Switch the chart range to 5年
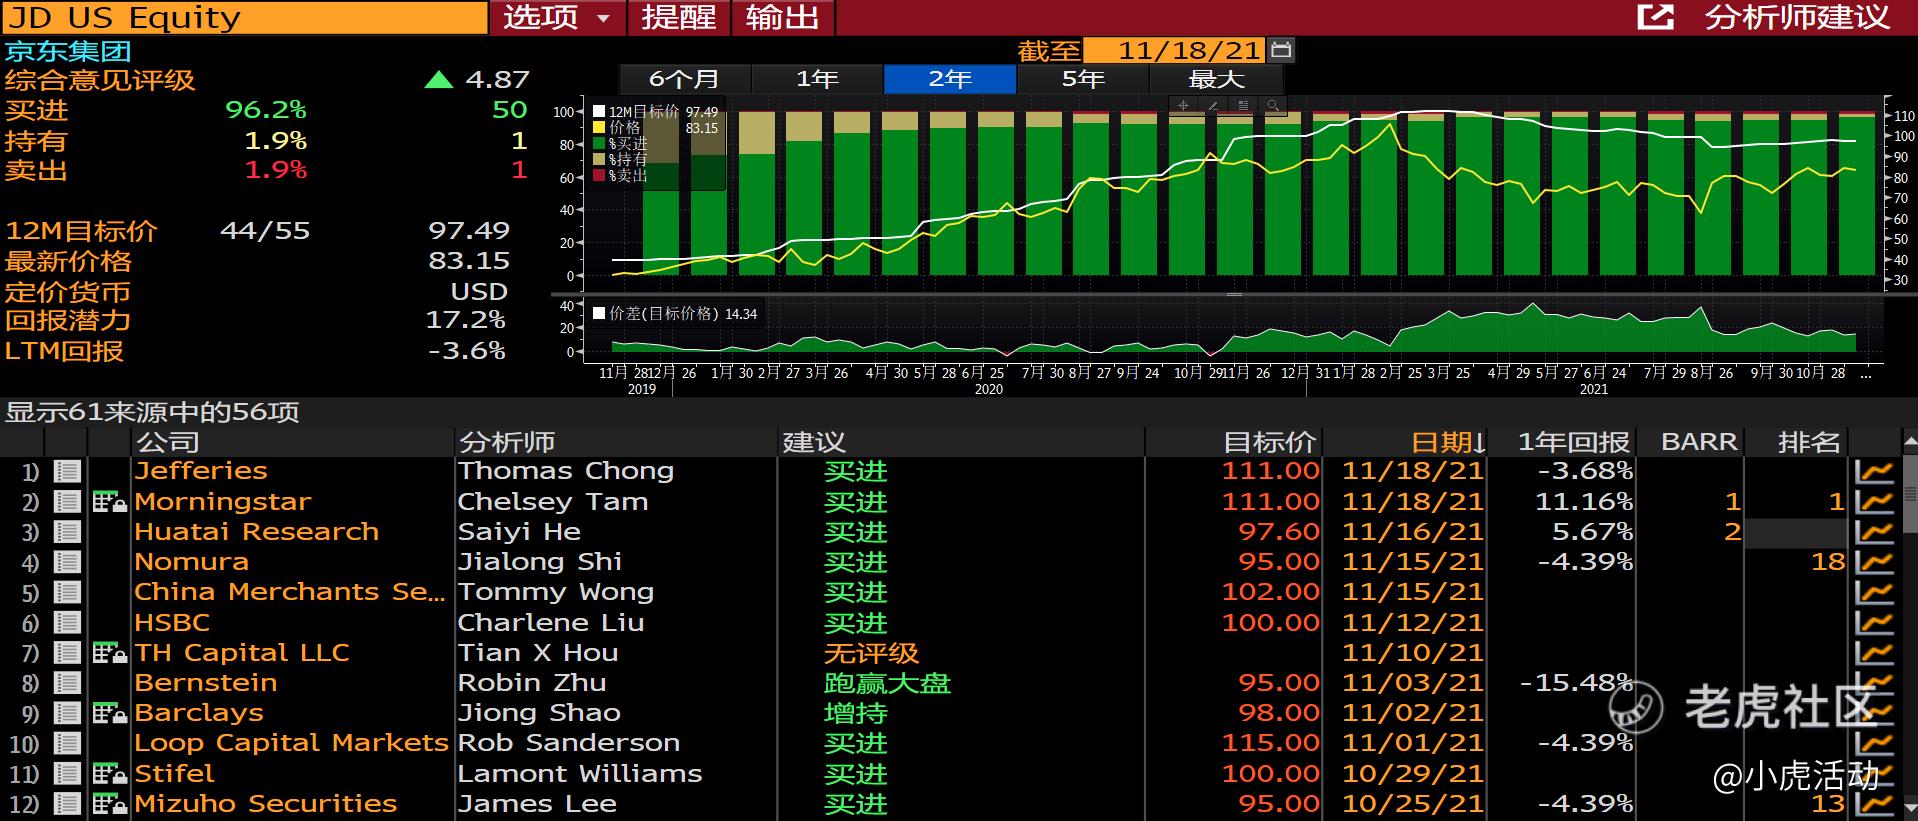This screenshot has width=1918, height=821. [1083, 79]
